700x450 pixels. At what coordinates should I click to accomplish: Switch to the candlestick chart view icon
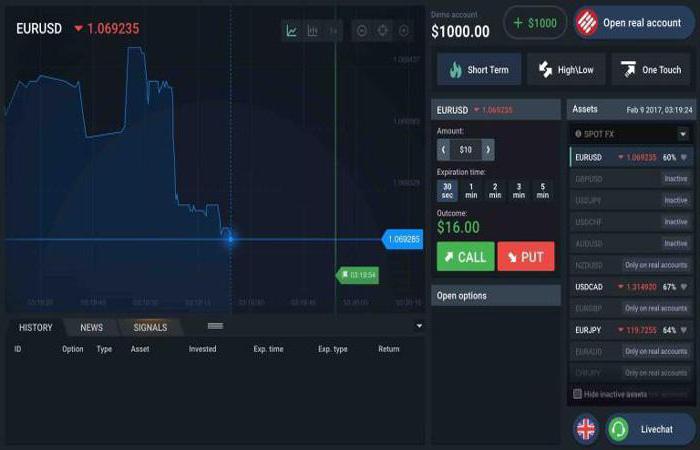click(x=333, y=31)
